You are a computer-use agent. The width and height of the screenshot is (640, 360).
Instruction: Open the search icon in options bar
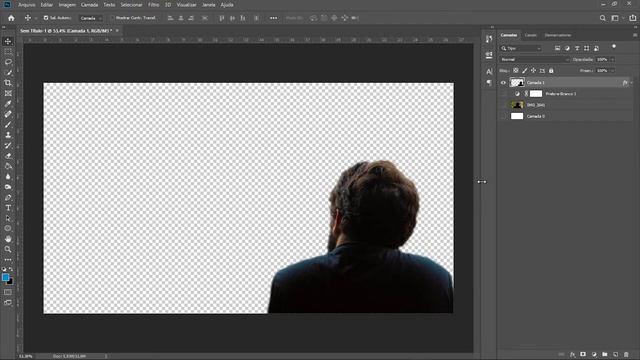click(602, 18)
